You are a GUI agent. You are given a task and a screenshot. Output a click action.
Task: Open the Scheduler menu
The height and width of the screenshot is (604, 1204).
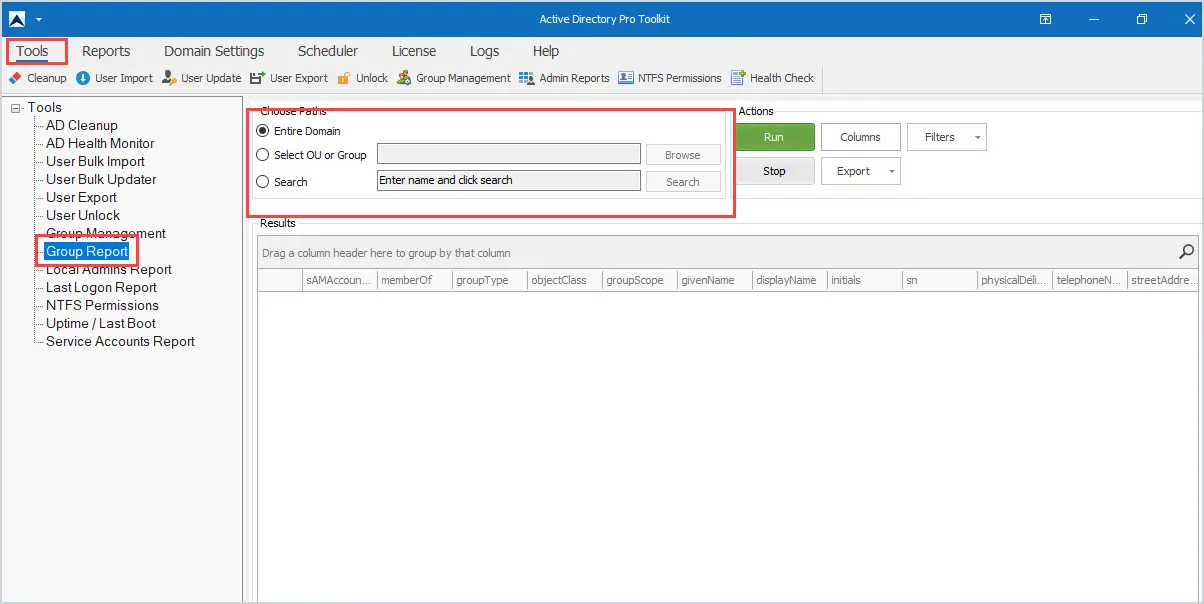click(x=328, y=51)
